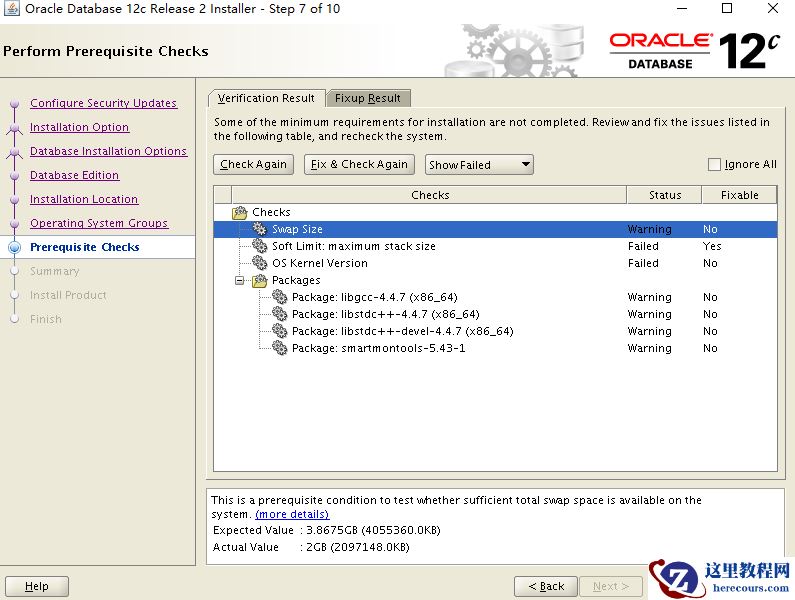Click the gear icon beside smartmontools-5.43-1

pyautogui.click(x=279, y=348)
